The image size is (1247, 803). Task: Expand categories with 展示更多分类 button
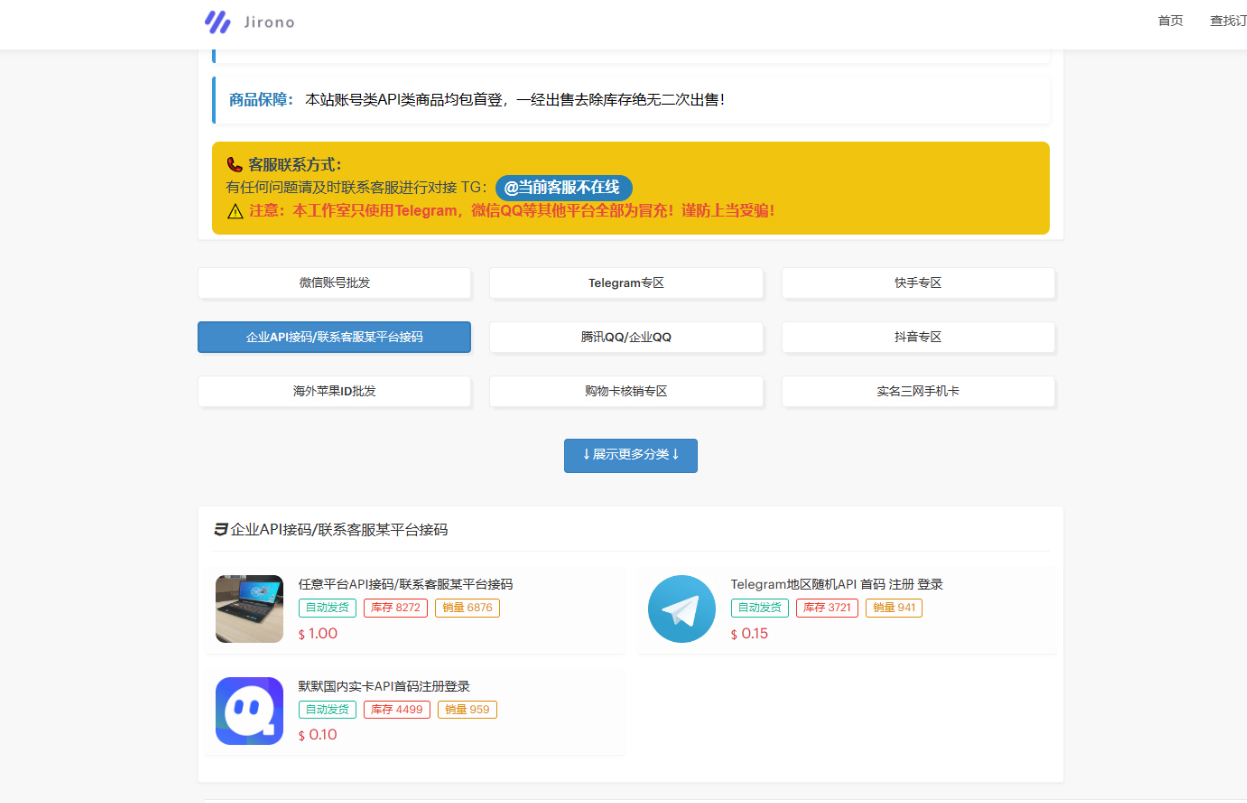click(x=631, y=455)
